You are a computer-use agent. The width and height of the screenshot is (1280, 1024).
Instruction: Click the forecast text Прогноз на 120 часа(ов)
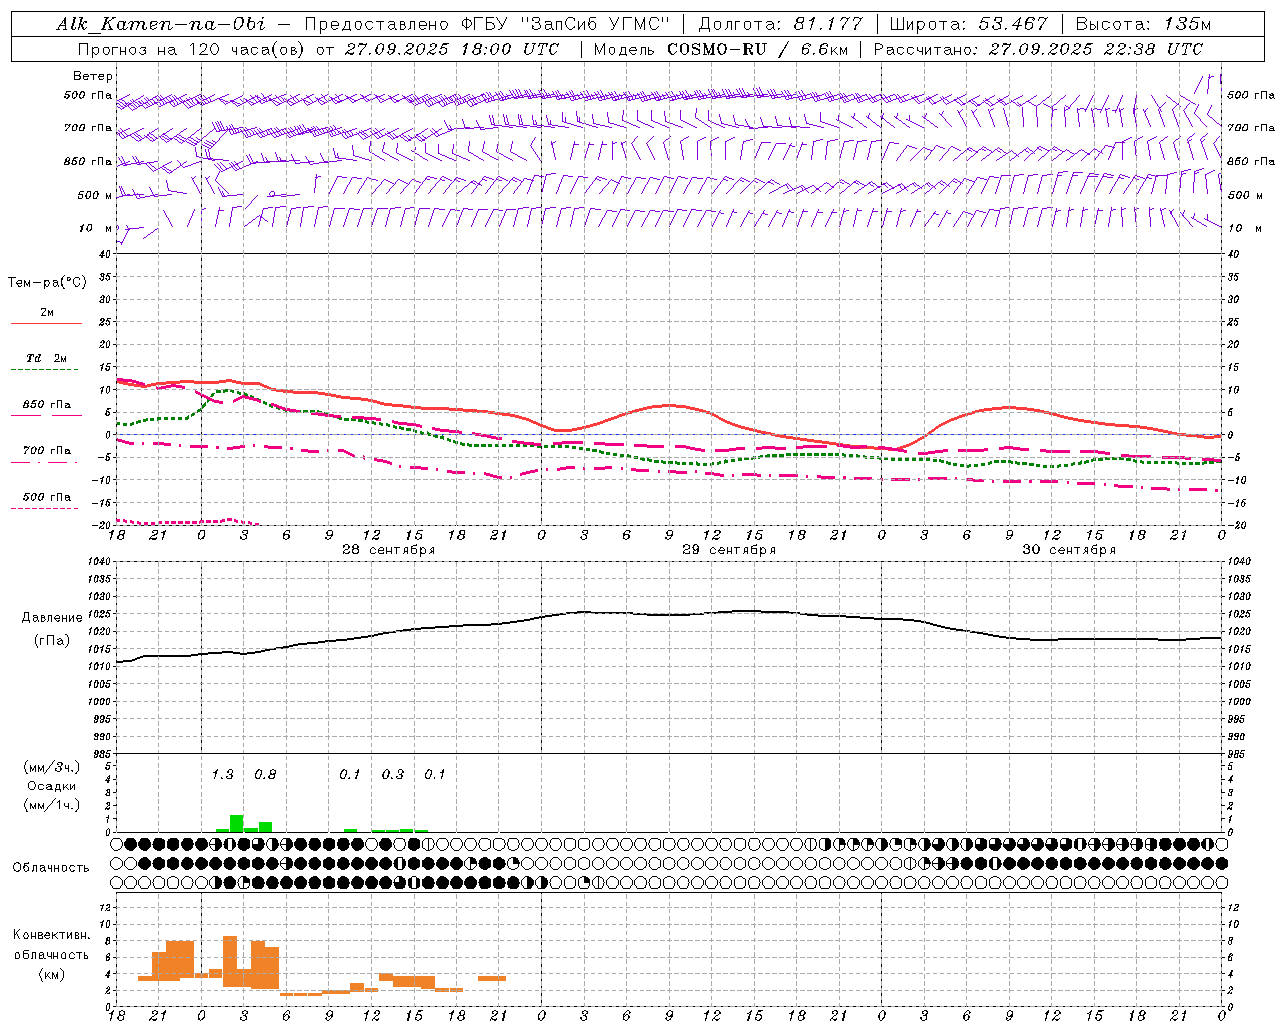[x=190, y=49]
